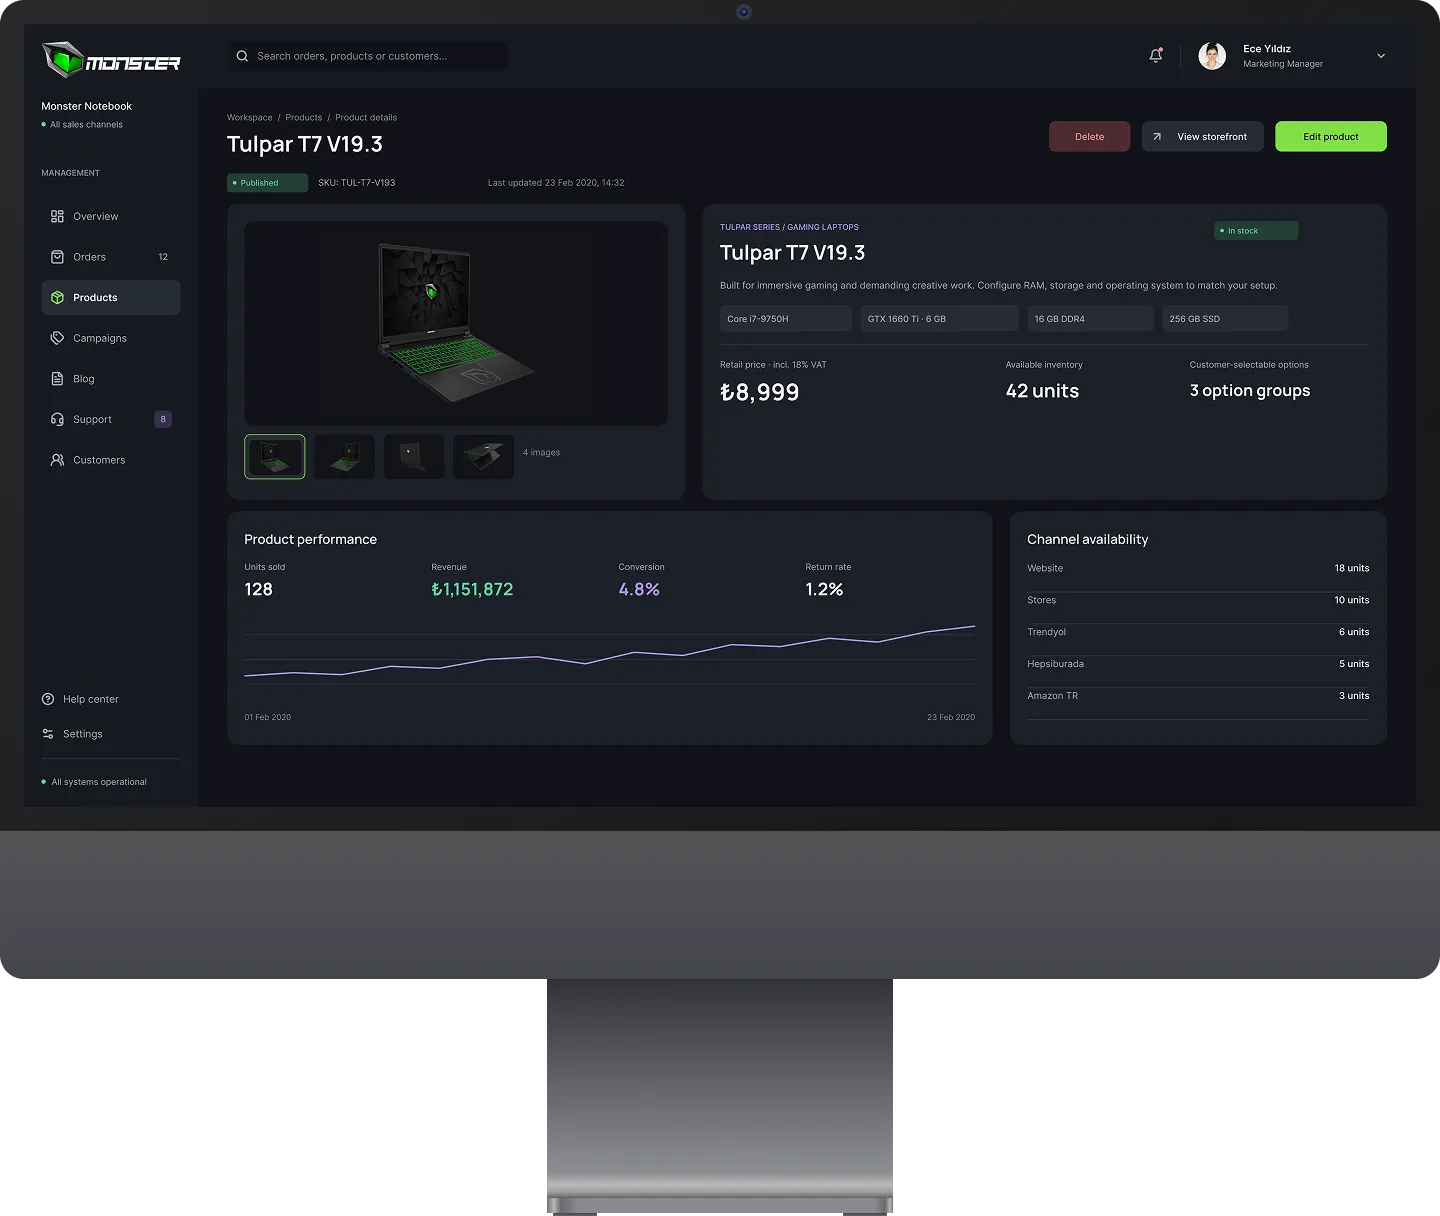
Task: Click the conversion value 4.8%
Action: coord(639,590)
